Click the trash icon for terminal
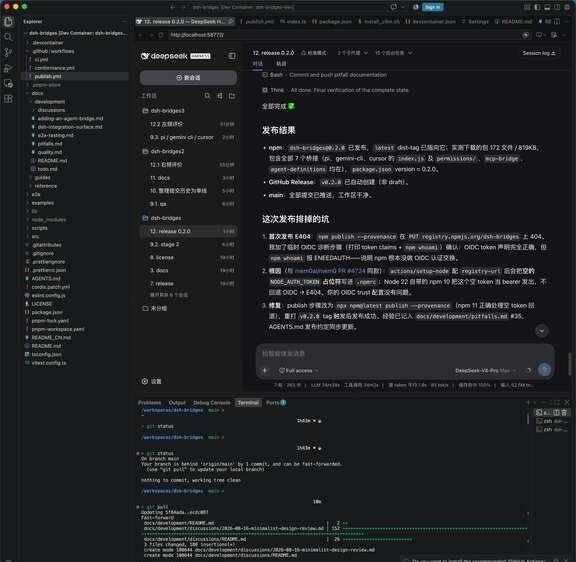Image resolution: width=576 pixels, height=562 pixels. click(564, 412)
